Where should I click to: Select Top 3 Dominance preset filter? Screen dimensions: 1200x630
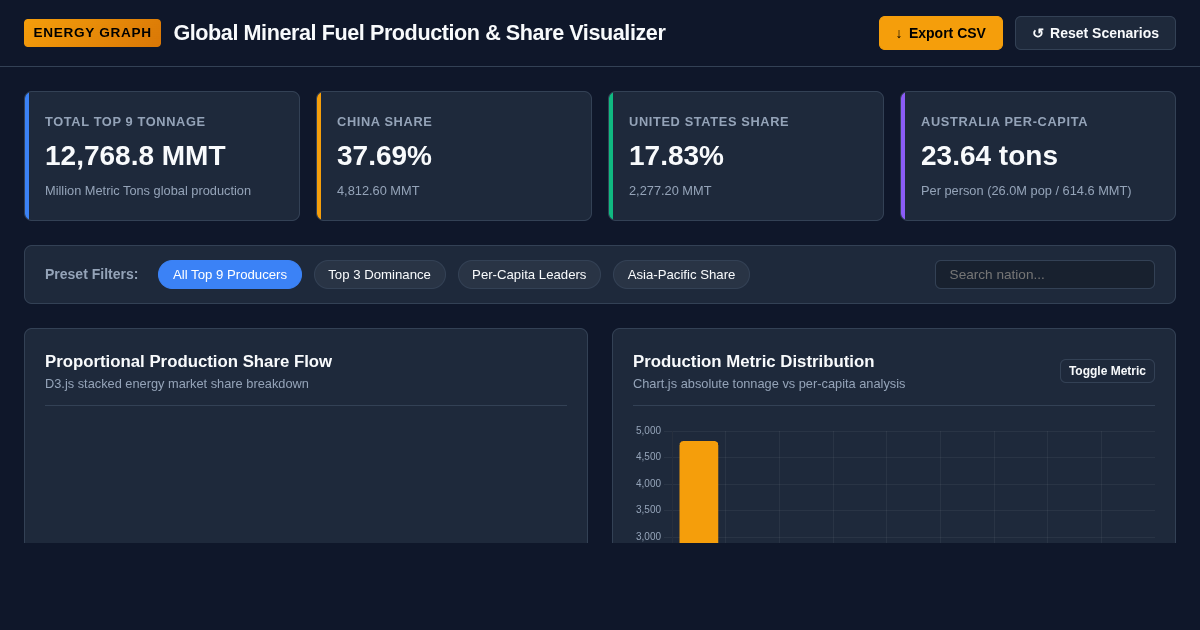pos(380,275)
